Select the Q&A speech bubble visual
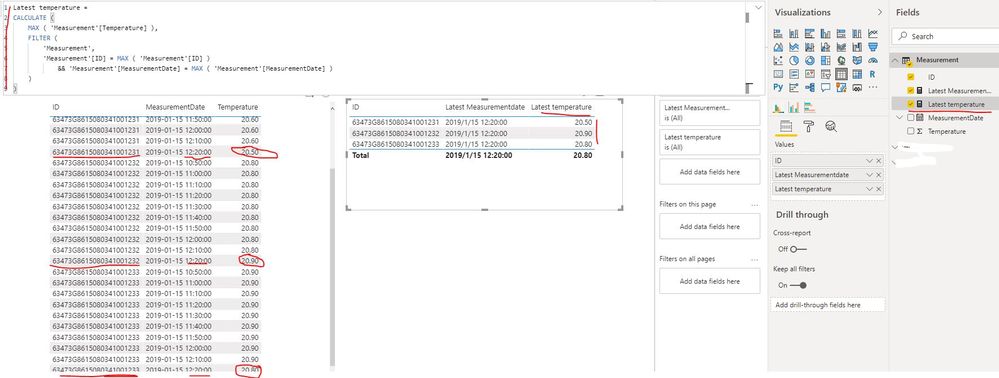This screenshot has height=378, width=999. (x=826, y=87)
